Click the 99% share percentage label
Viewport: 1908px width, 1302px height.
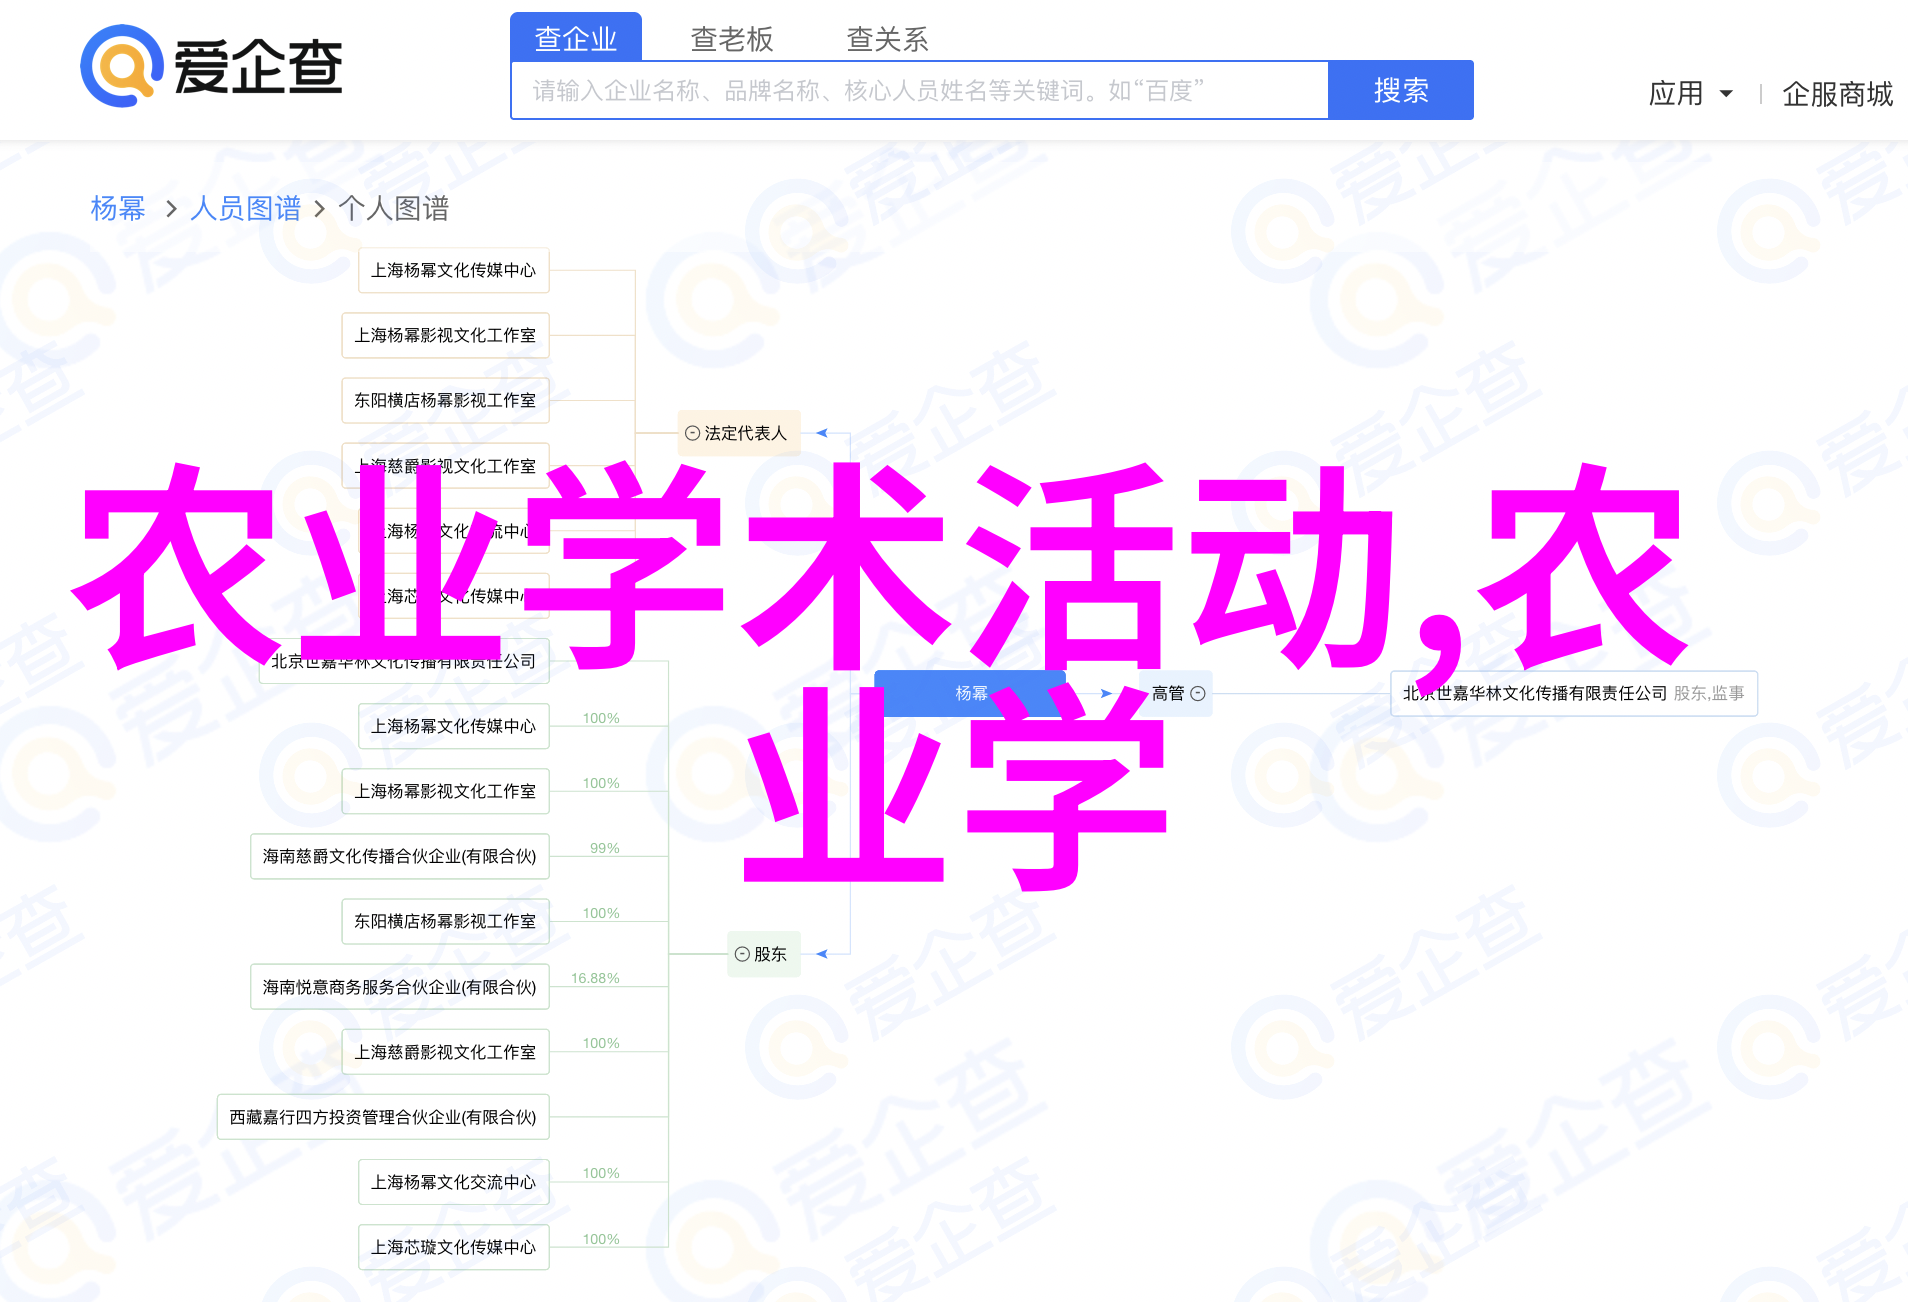pos(605,848)
